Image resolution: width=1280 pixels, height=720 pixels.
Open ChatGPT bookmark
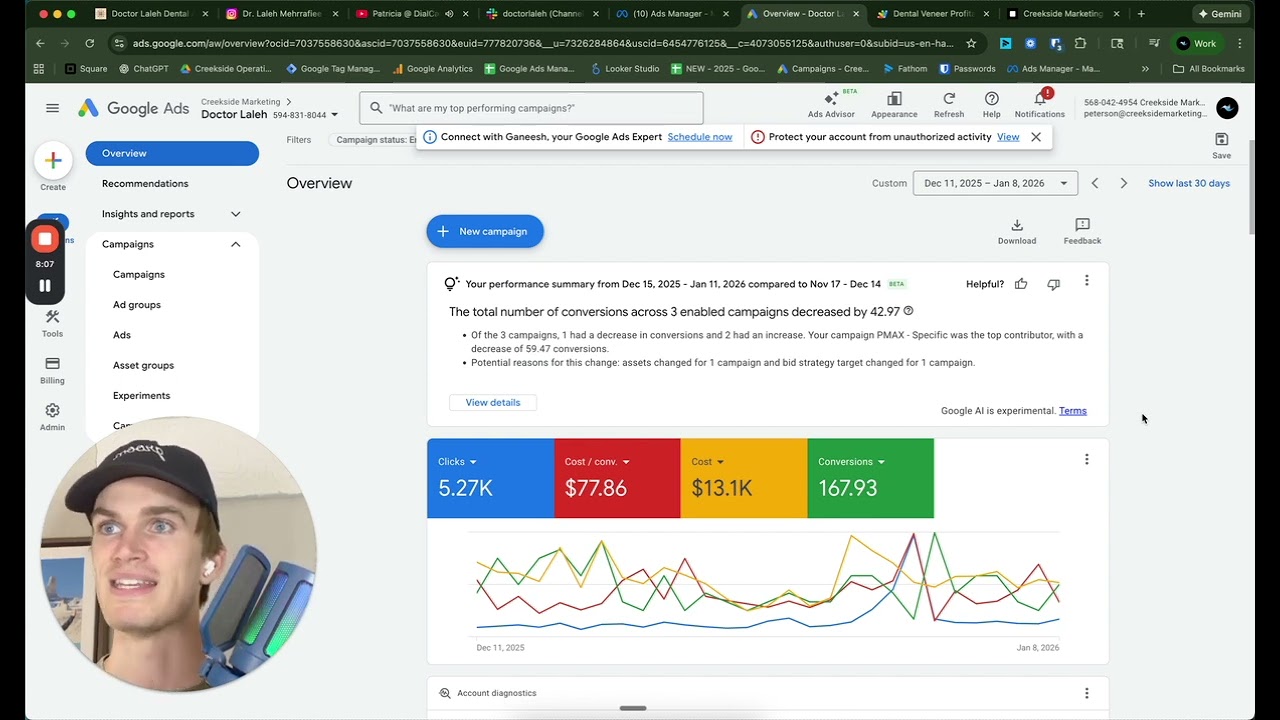[144, 69]
